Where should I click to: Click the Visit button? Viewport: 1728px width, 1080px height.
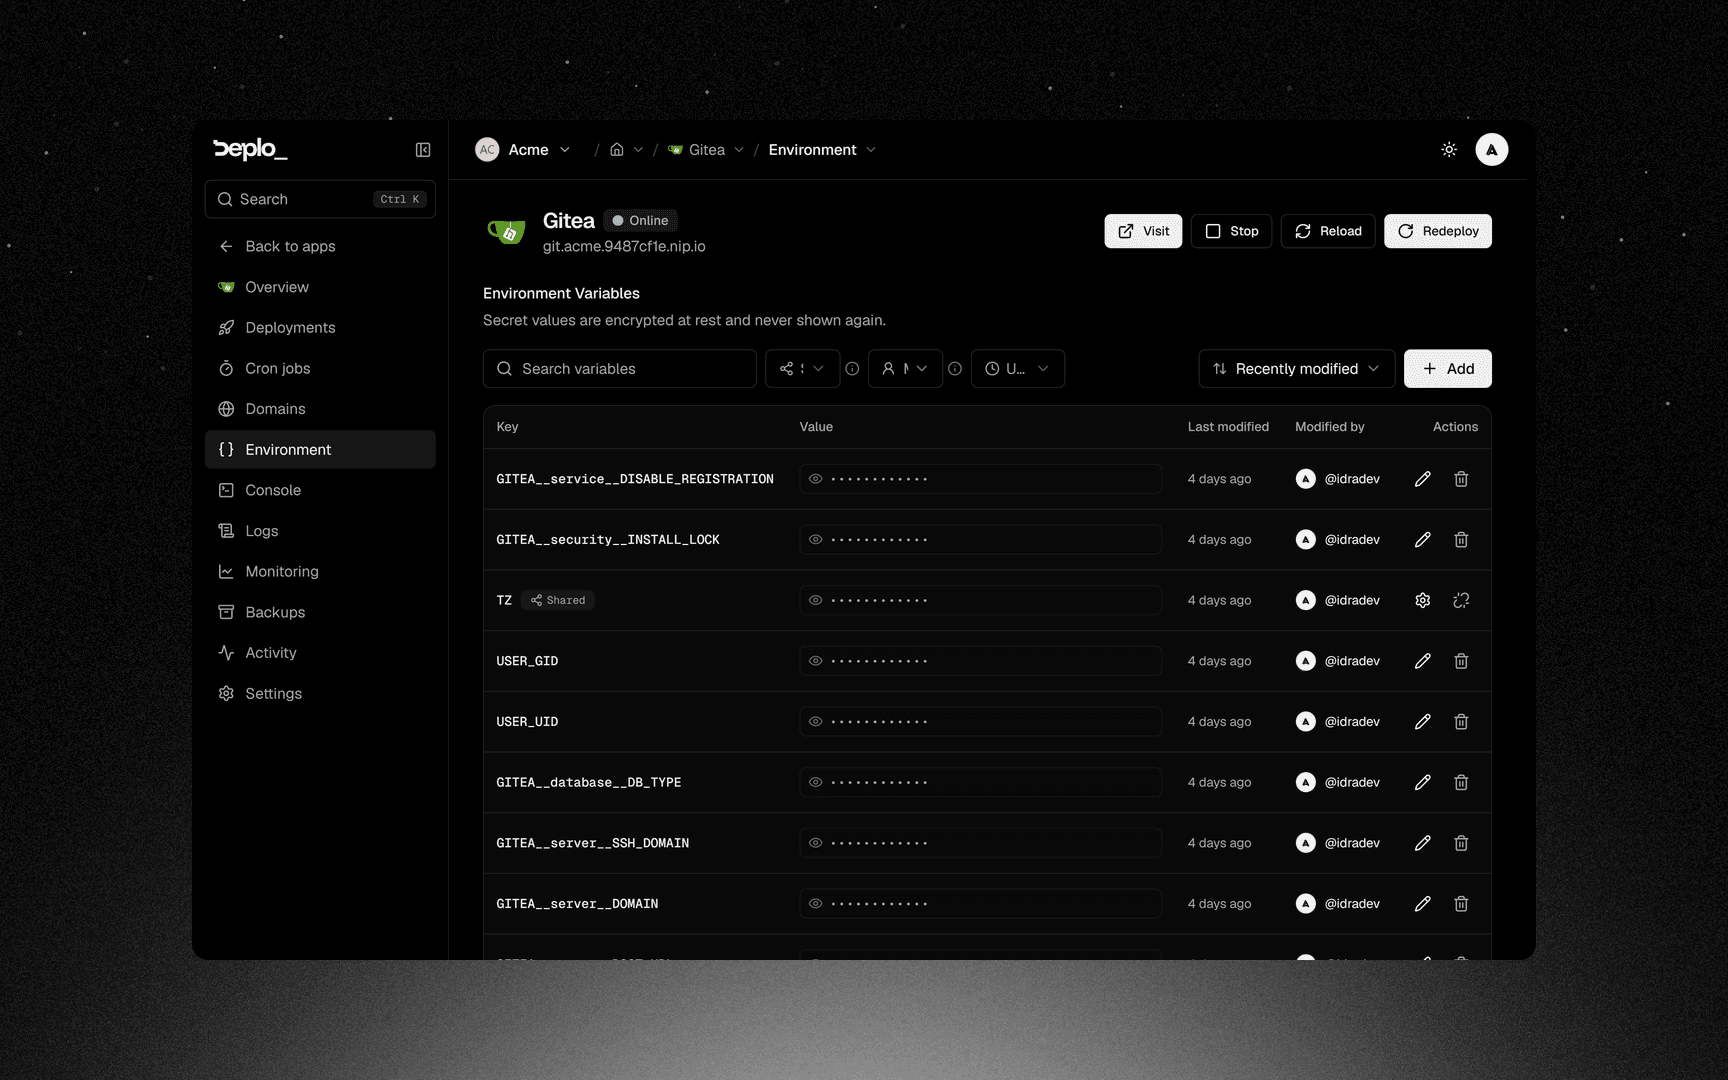coord(1143,231)
